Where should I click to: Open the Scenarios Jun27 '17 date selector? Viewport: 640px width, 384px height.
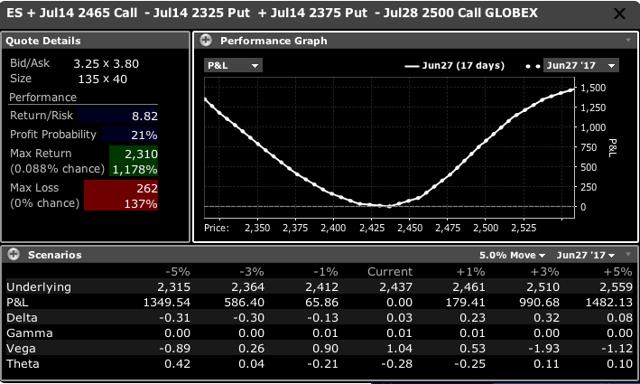586,255
